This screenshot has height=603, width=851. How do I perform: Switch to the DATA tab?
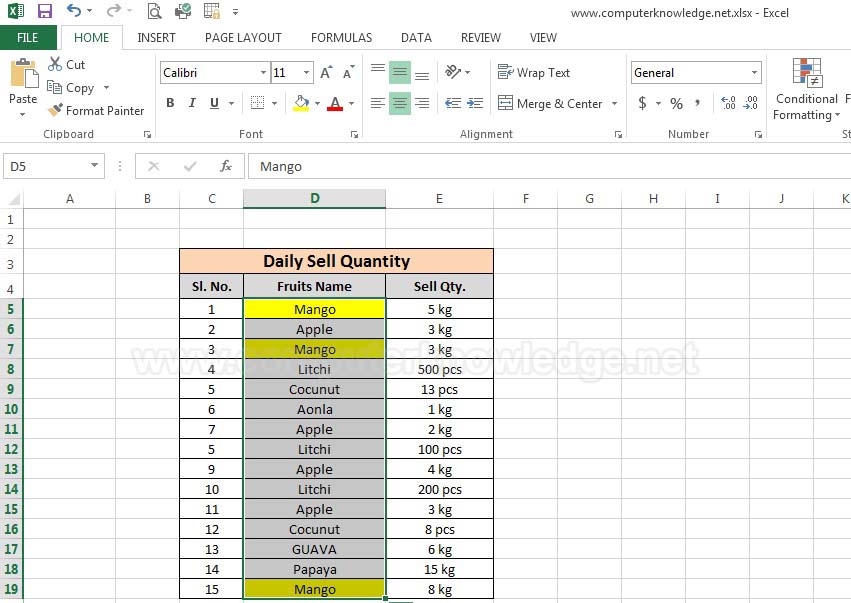(416, 37)
